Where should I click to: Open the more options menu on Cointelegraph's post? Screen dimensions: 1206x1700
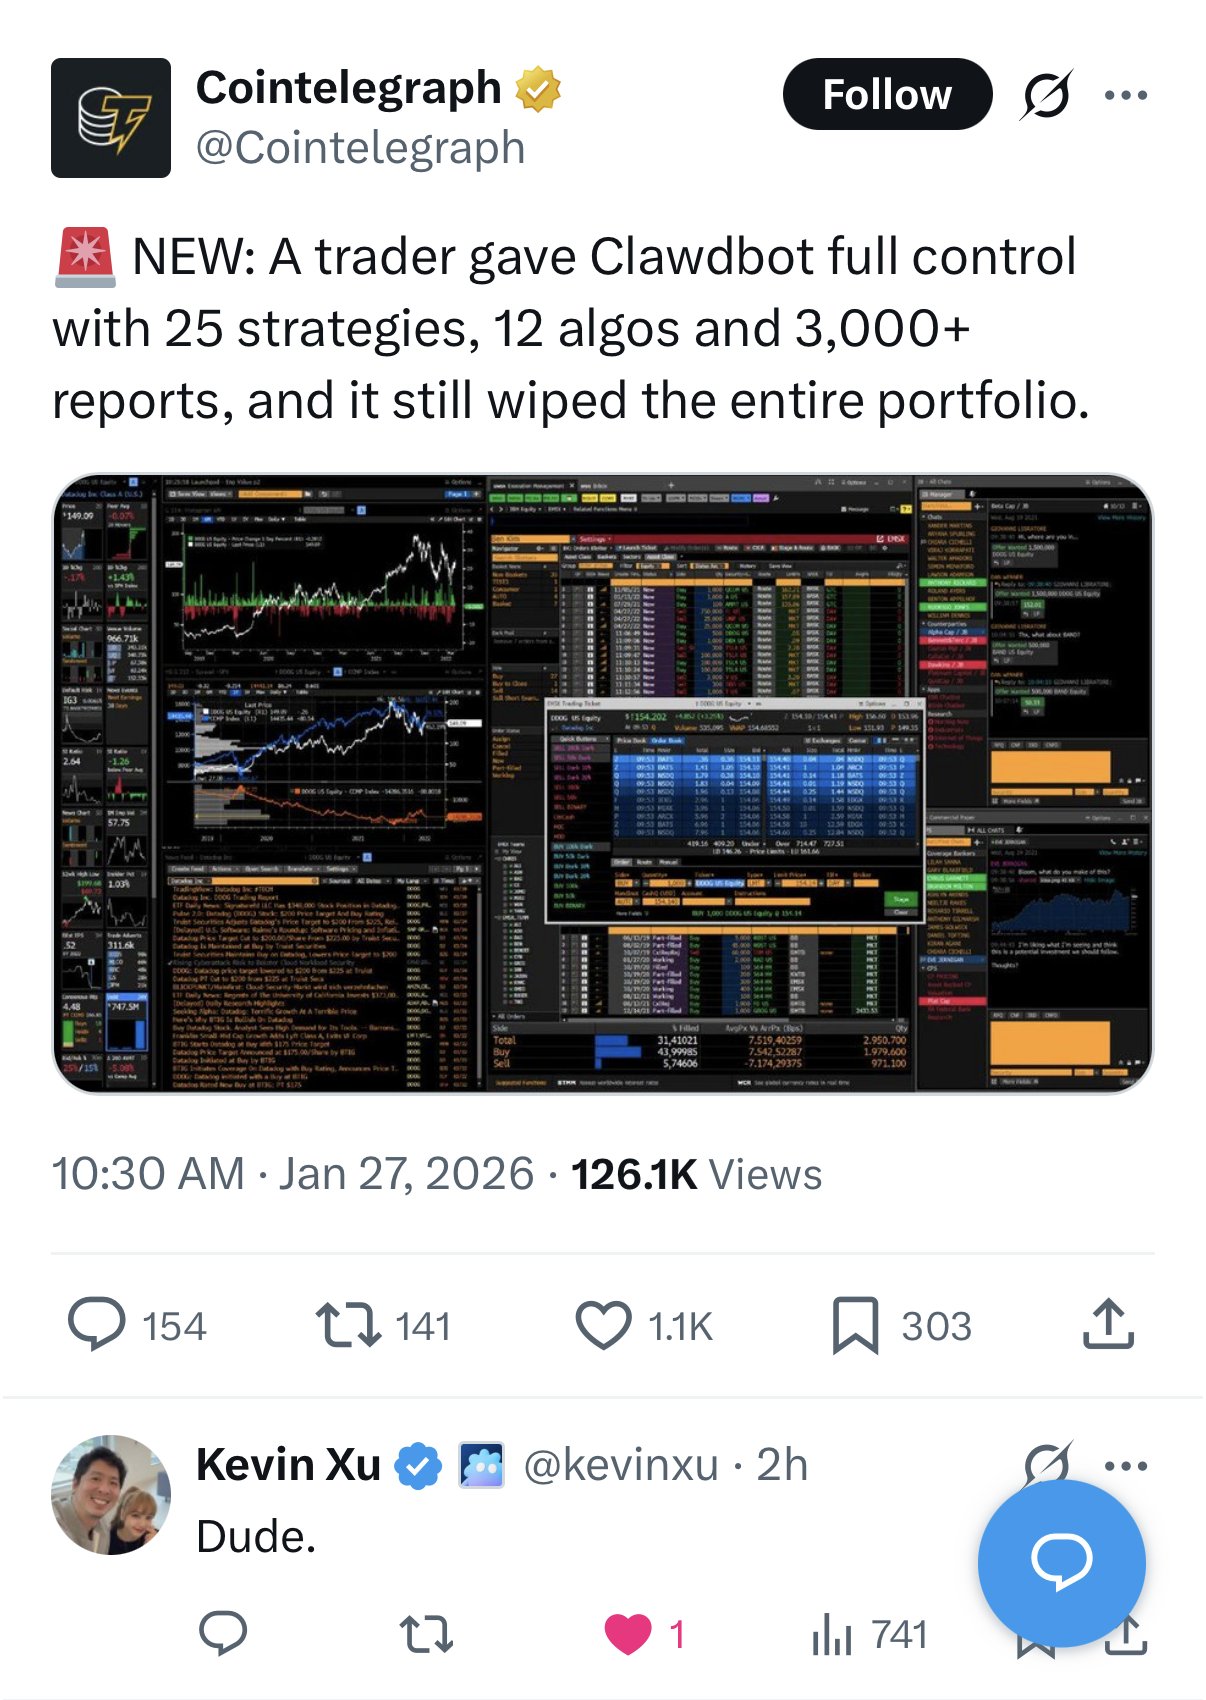[1125, 95]
